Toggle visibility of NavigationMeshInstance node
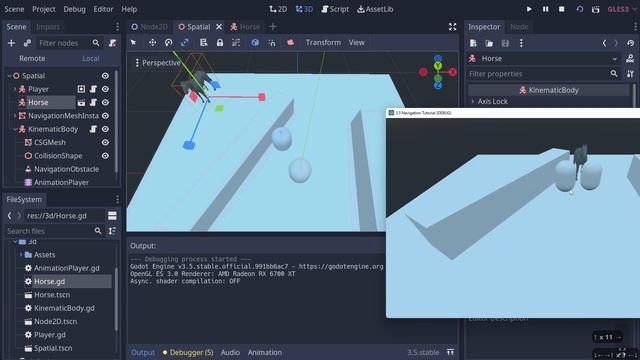This screenshot has height=360, width=640. coord(105,116)
